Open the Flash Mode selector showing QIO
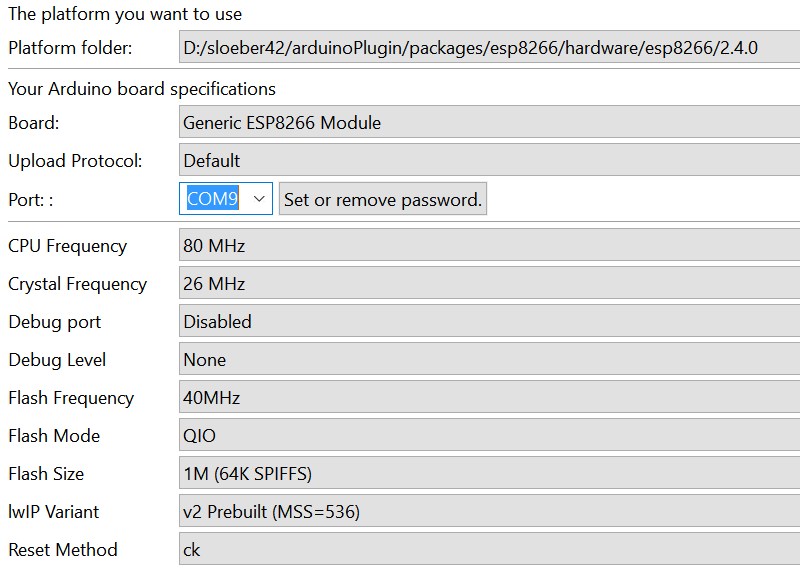Viewport: 800px width, 580px height. pos(485,435)
